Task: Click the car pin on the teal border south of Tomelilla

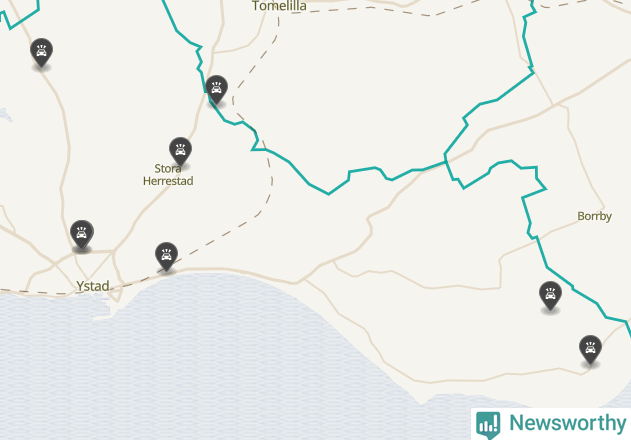Action: (x=217, y=89)
